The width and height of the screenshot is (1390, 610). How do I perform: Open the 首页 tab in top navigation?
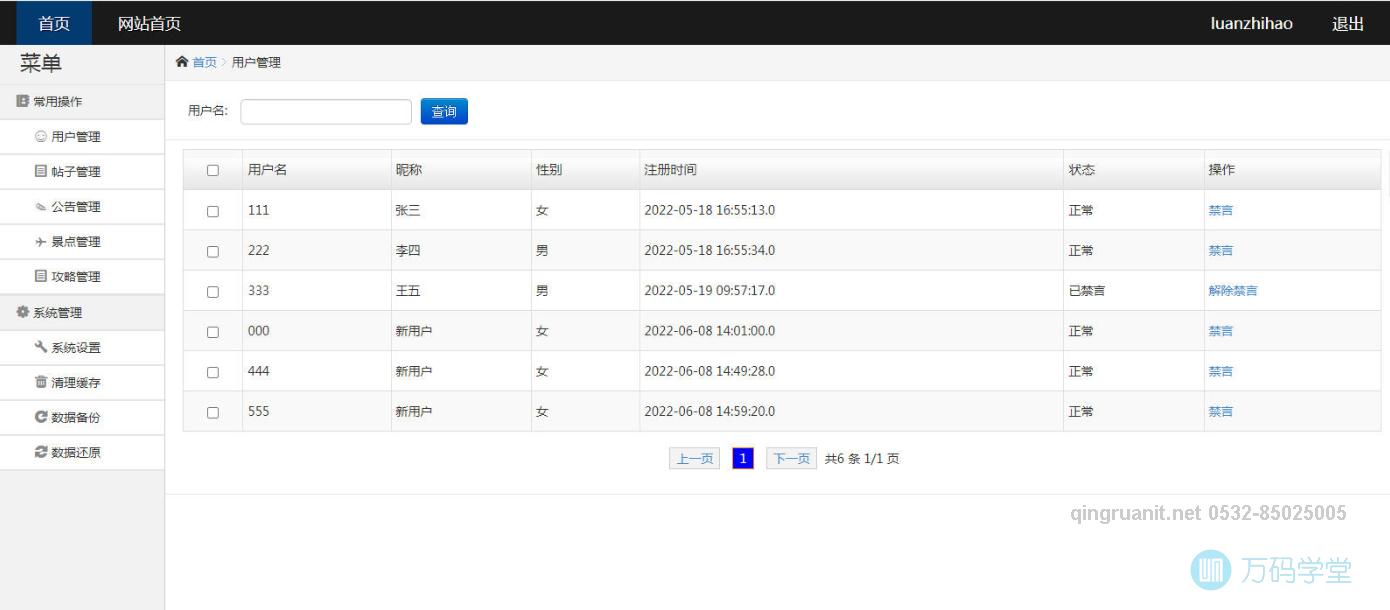coord(54,23)
